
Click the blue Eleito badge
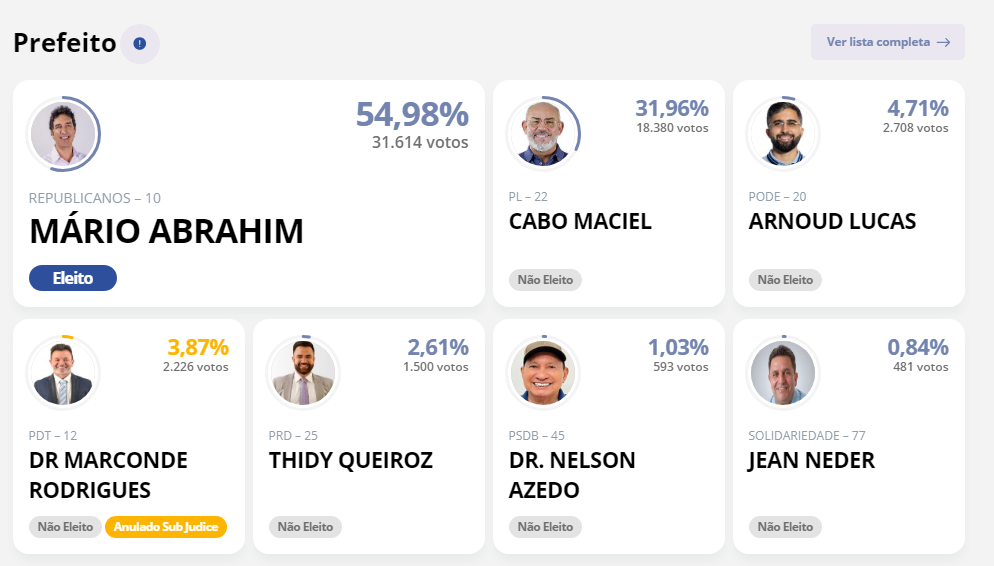click(x=73, y=278)
